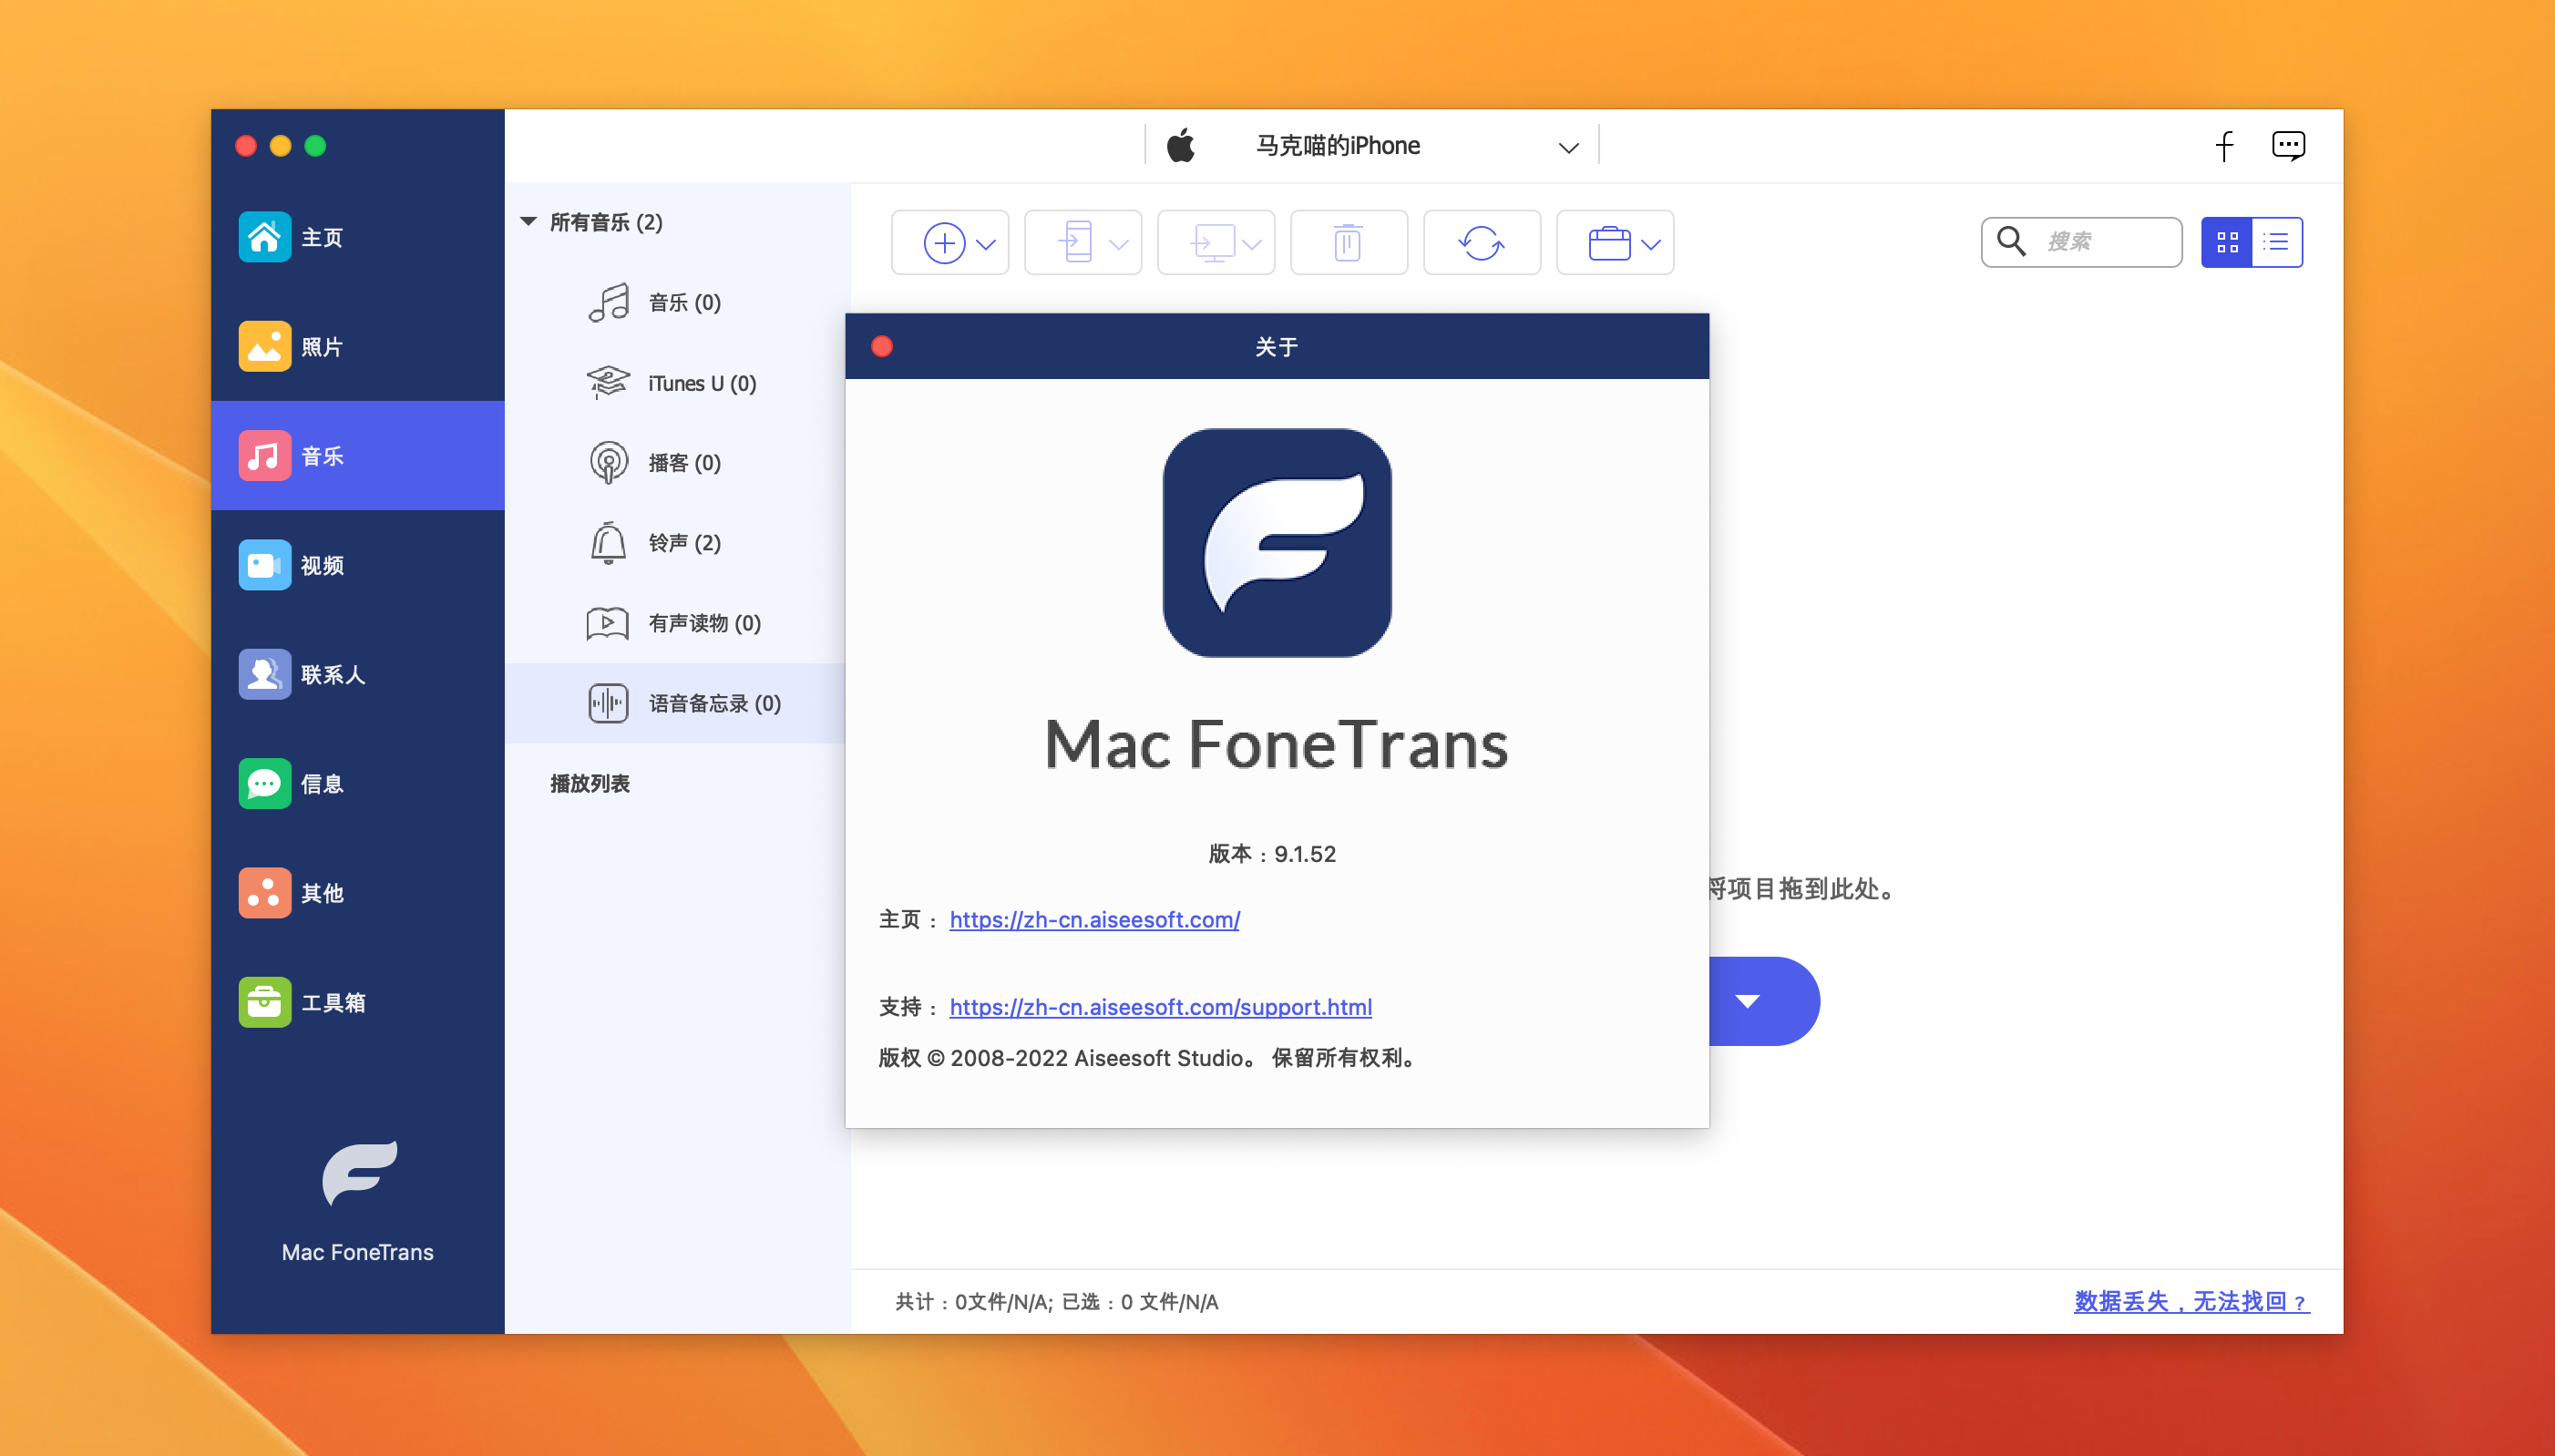Screen dimensions: 2555x1456
Task: Open the Messages (信息) section
Action: point(357,783)
